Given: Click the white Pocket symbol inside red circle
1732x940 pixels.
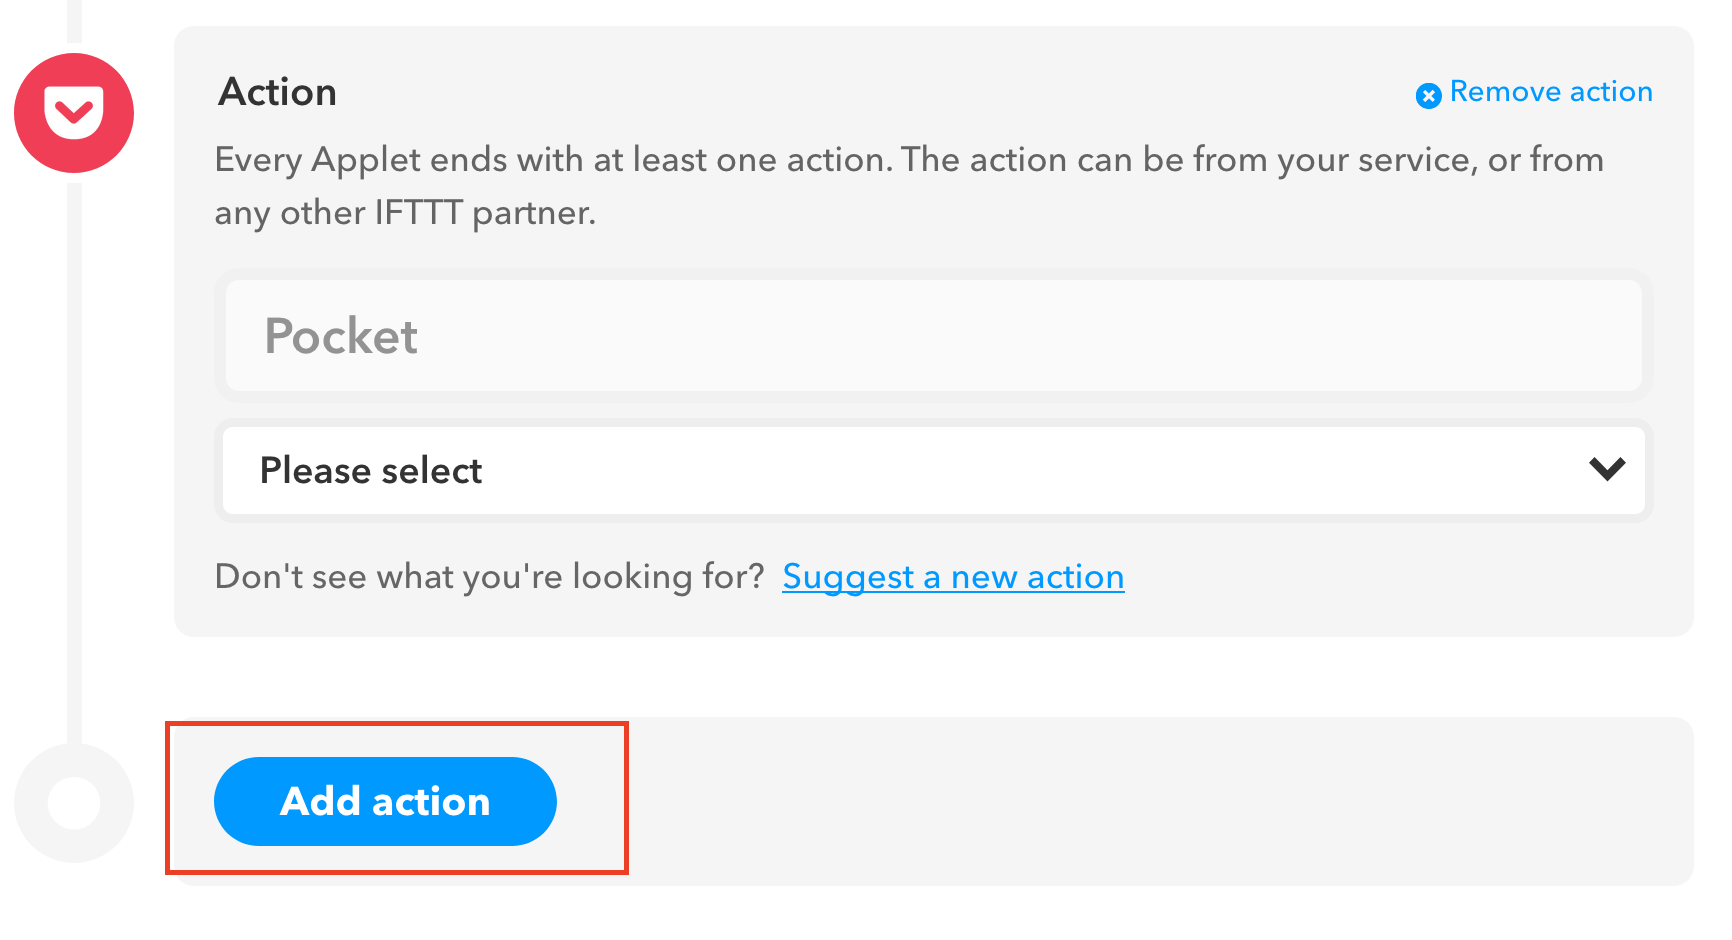Looking at the screenshot, I should point(74,111).
